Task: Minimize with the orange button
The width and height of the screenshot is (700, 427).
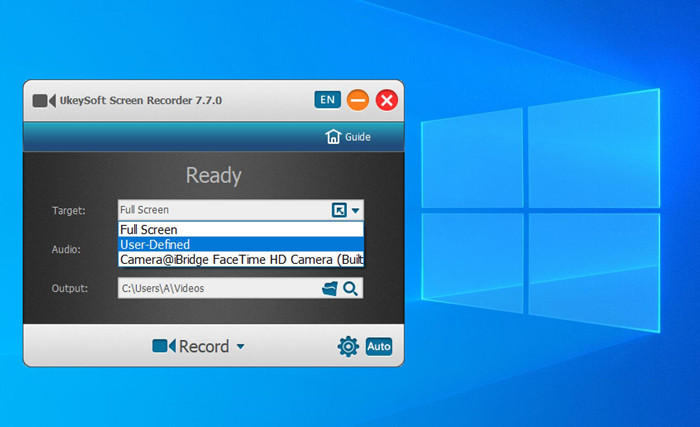Action: coord(358,100)
